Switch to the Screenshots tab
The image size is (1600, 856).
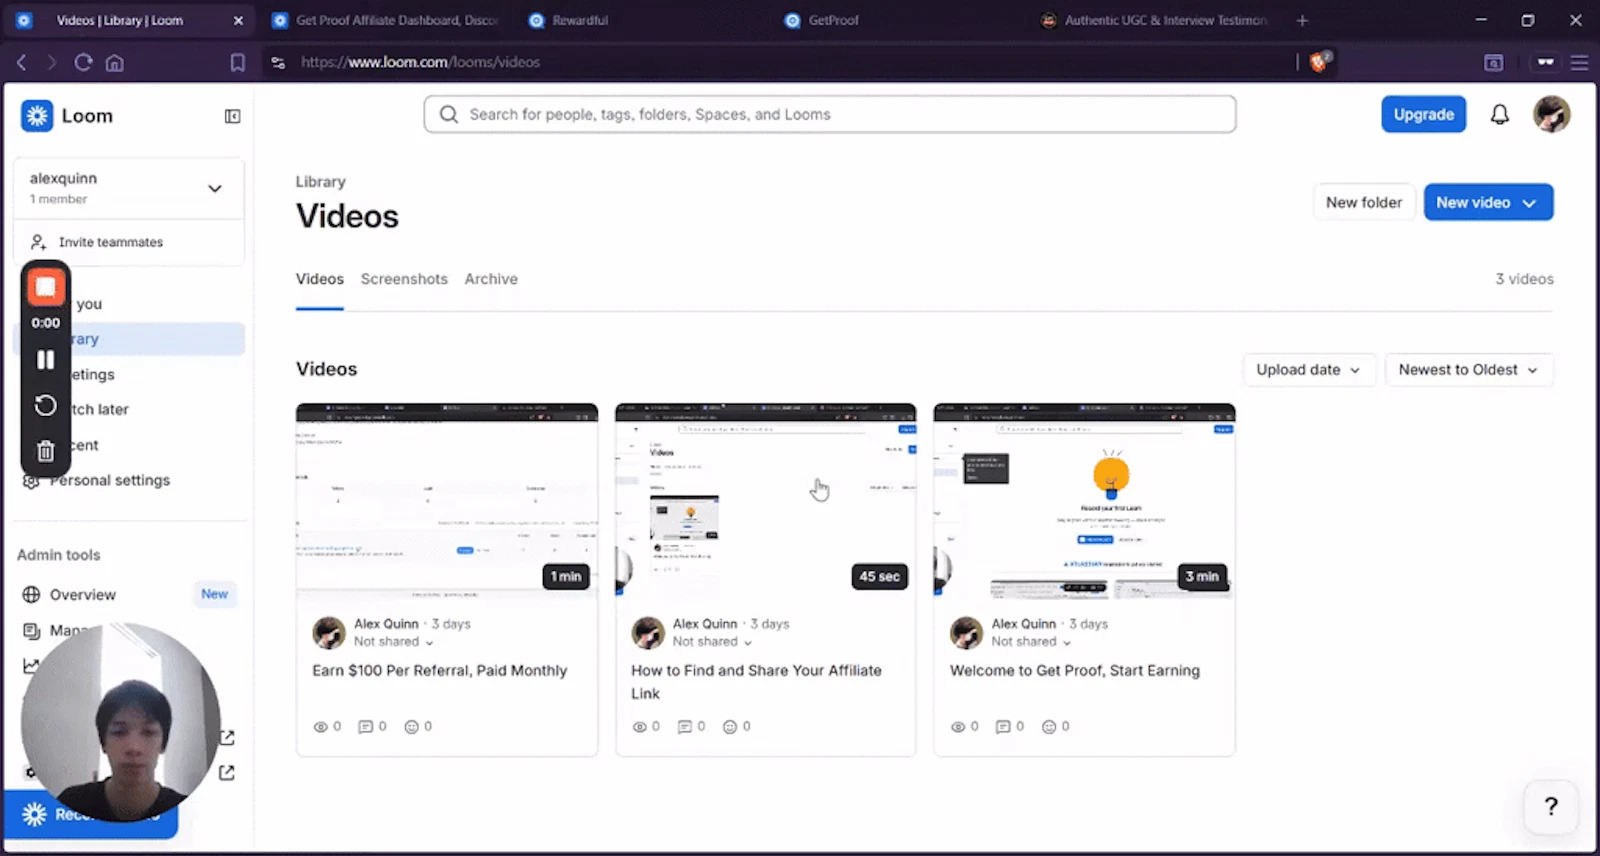click(404, 279)
